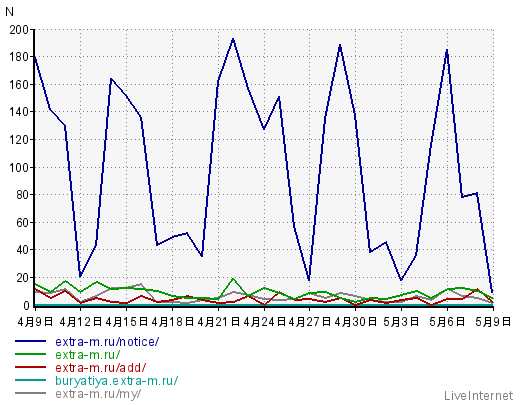Click the extra-m.ru/ green legend label
Viewport: 520px width, 405px height.
click(x=88, y=355)
